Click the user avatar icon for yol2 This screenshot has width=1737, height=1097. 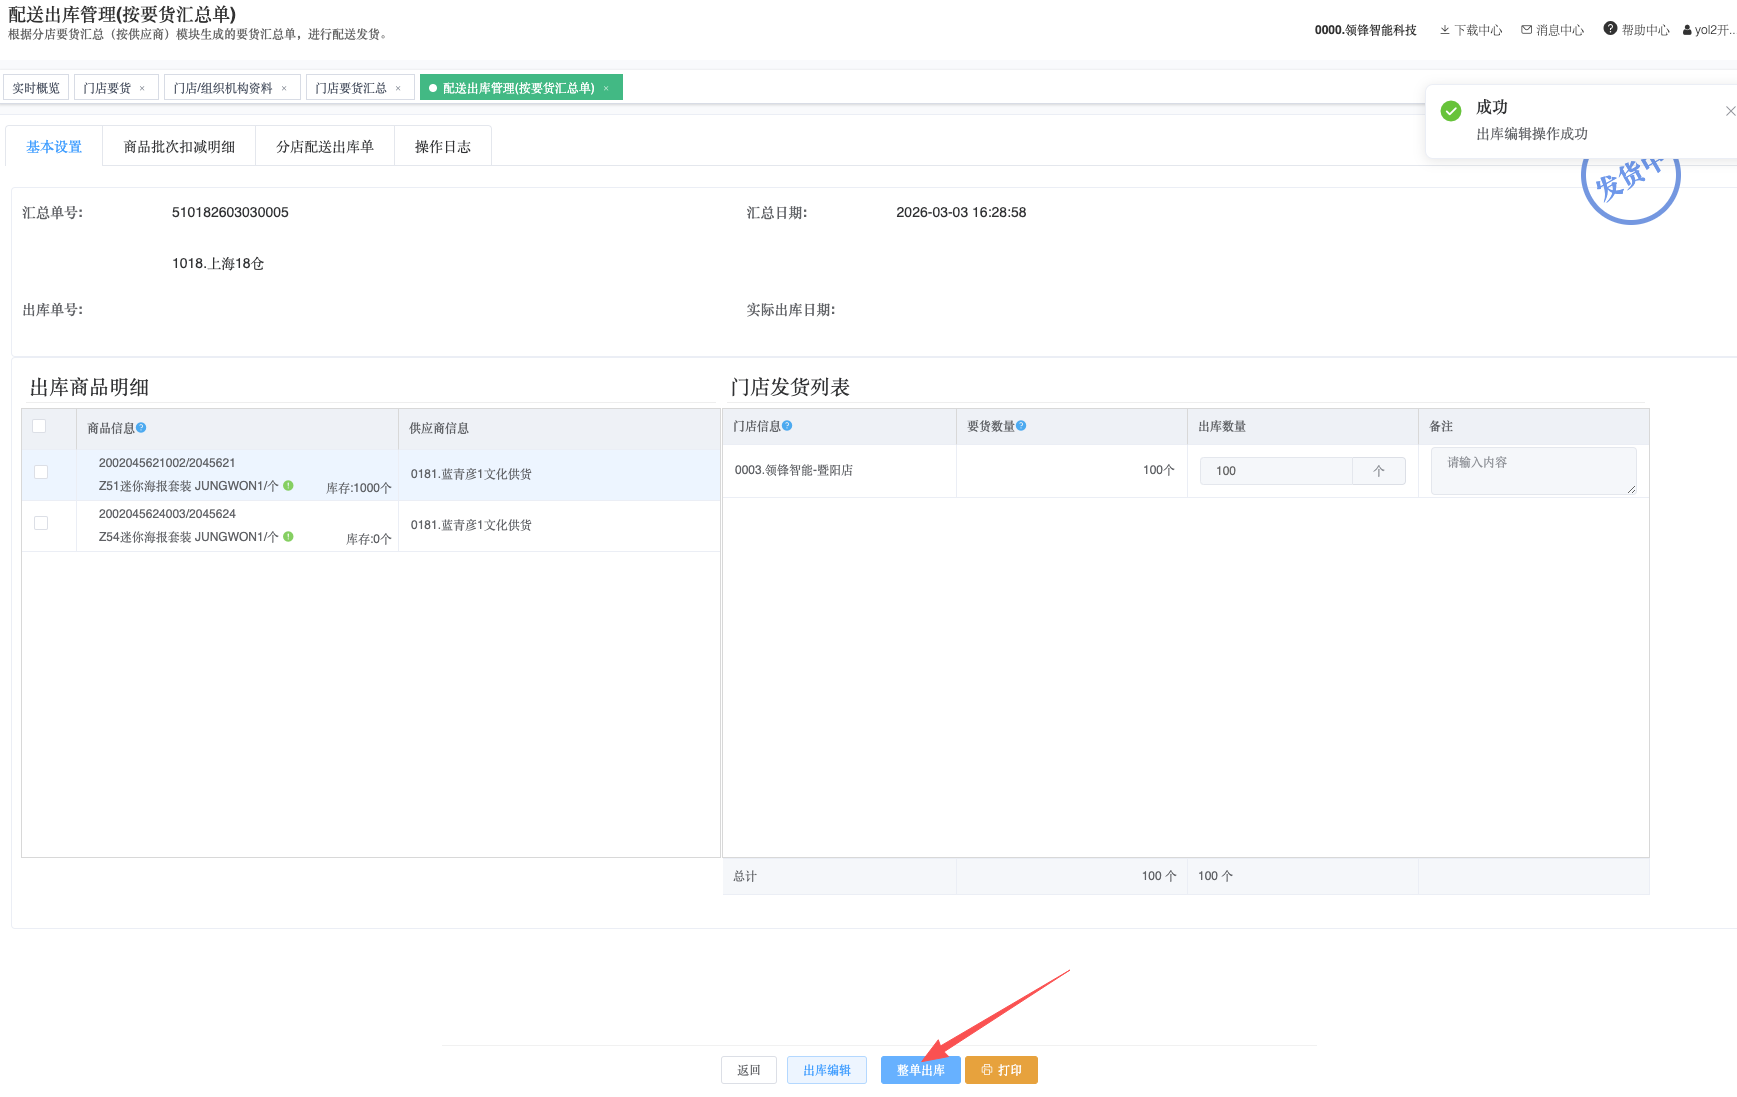click(1687, 31)
